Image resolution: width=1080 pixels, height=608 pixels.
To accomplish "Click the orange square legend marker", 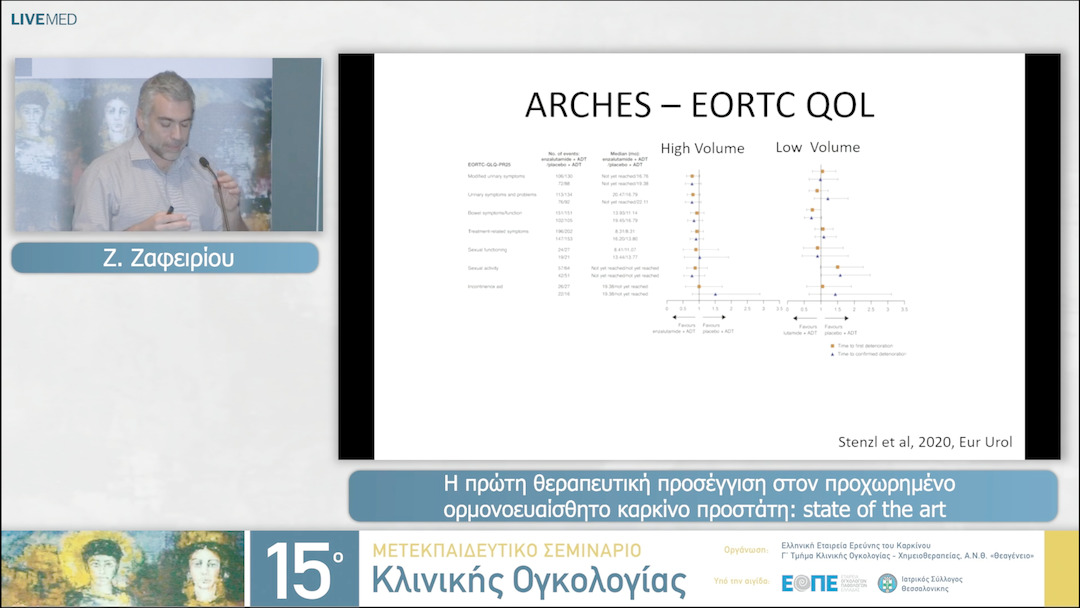I will [832, 344].
